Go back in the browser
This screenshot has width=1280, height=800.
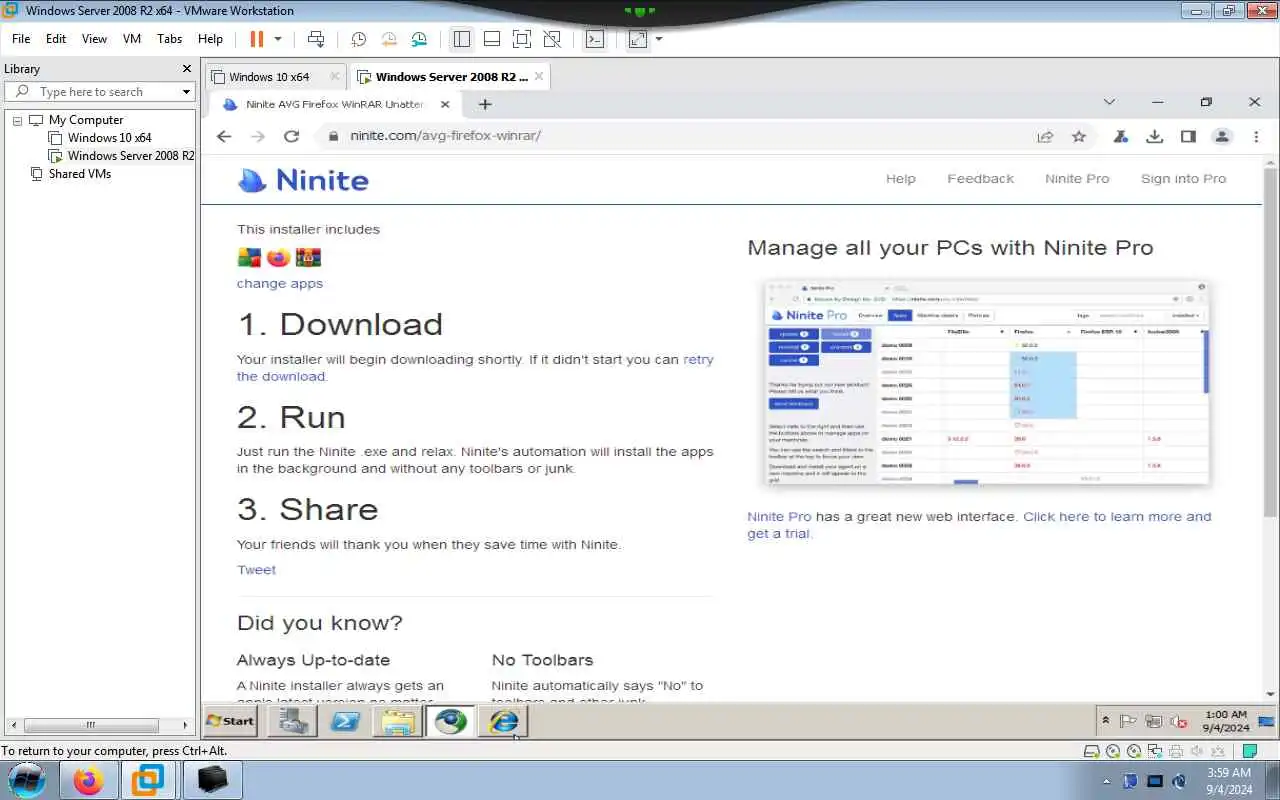click(224, 136)
